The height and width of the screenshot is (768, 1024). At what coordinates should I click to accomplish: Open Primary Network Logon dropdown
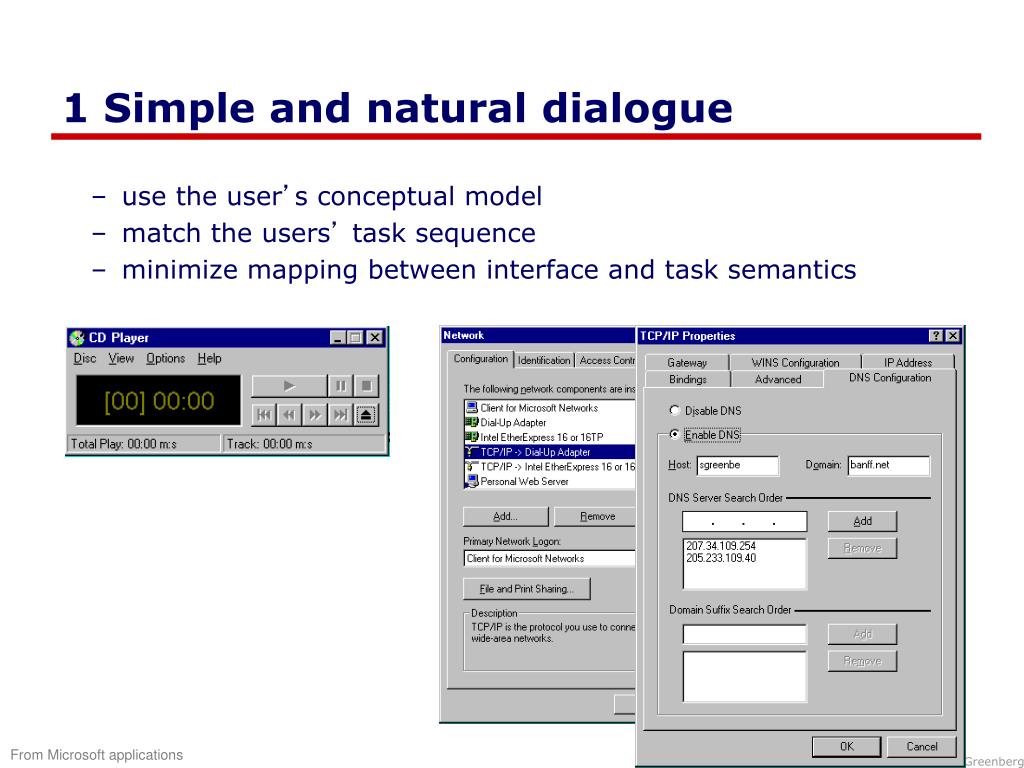[550, 558]
